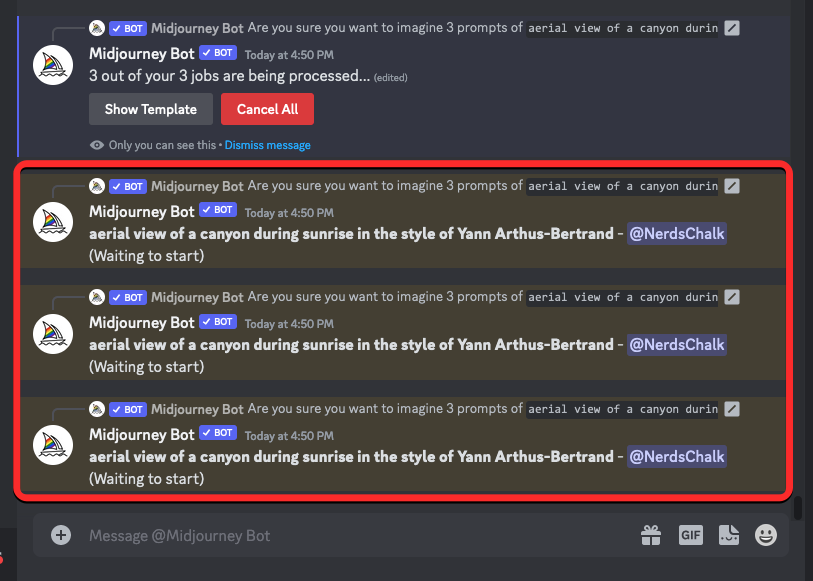
Task: Click the chat scrollbar thumb on right
Action: (798, 508)
